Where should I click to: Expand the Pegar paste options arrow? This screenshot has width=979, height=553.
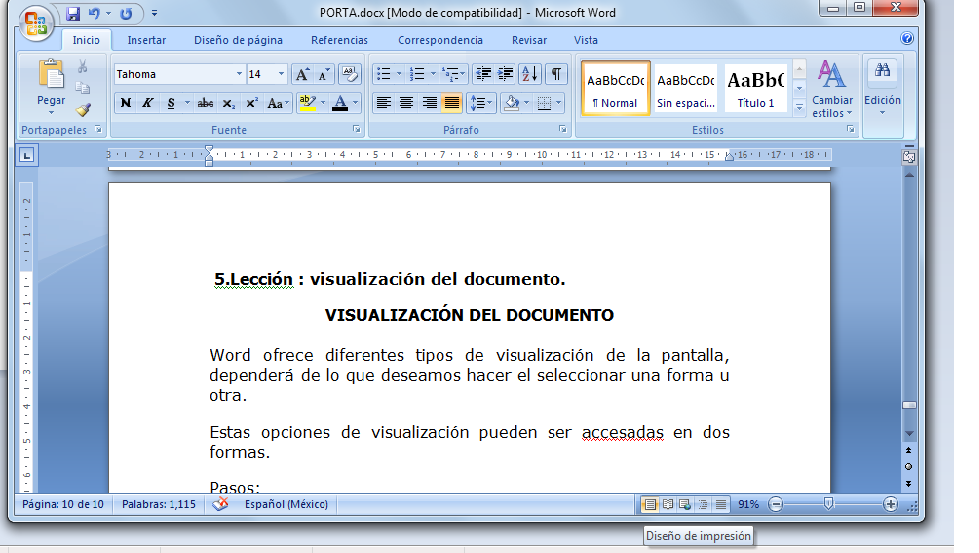(x=51, y=114)
